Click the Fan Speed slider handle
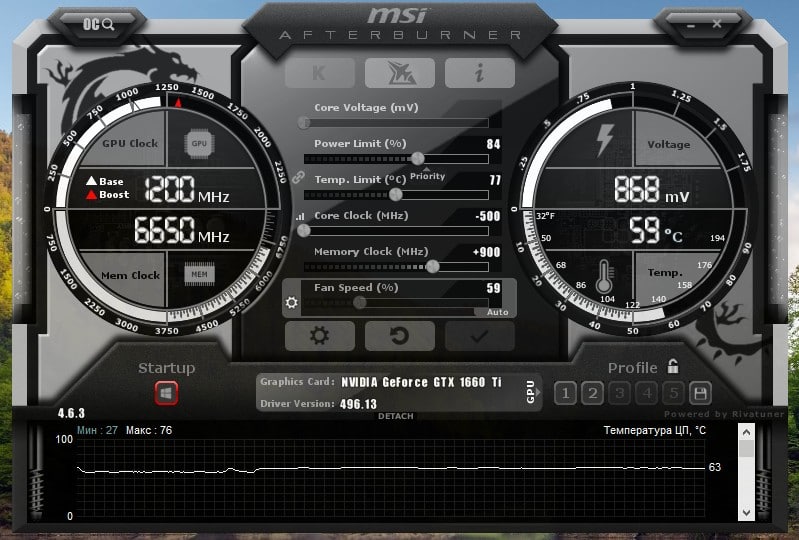Image resolution: width=799 pixels, height=540 pixels. tap(360, 303)
